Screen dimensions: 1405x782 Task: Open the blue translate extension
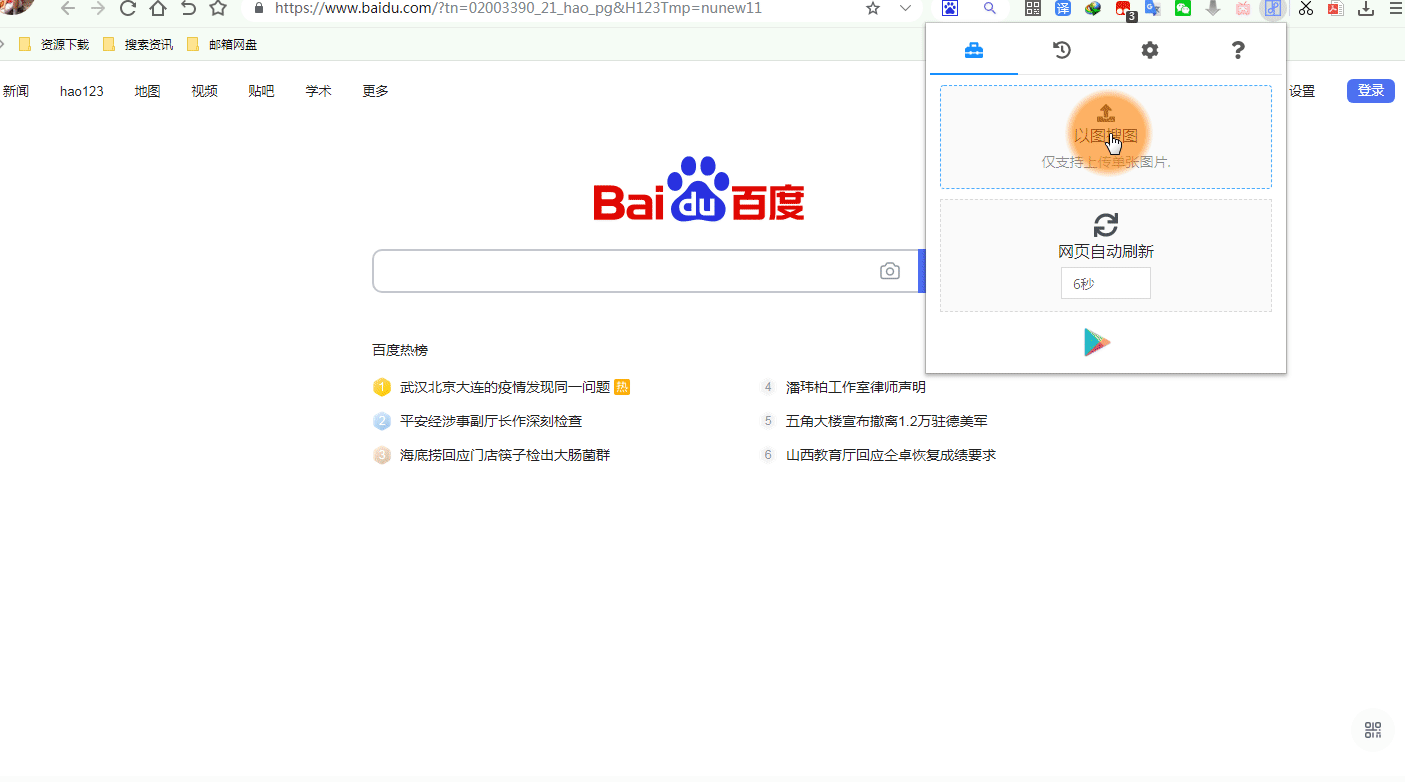(1063, 8)
